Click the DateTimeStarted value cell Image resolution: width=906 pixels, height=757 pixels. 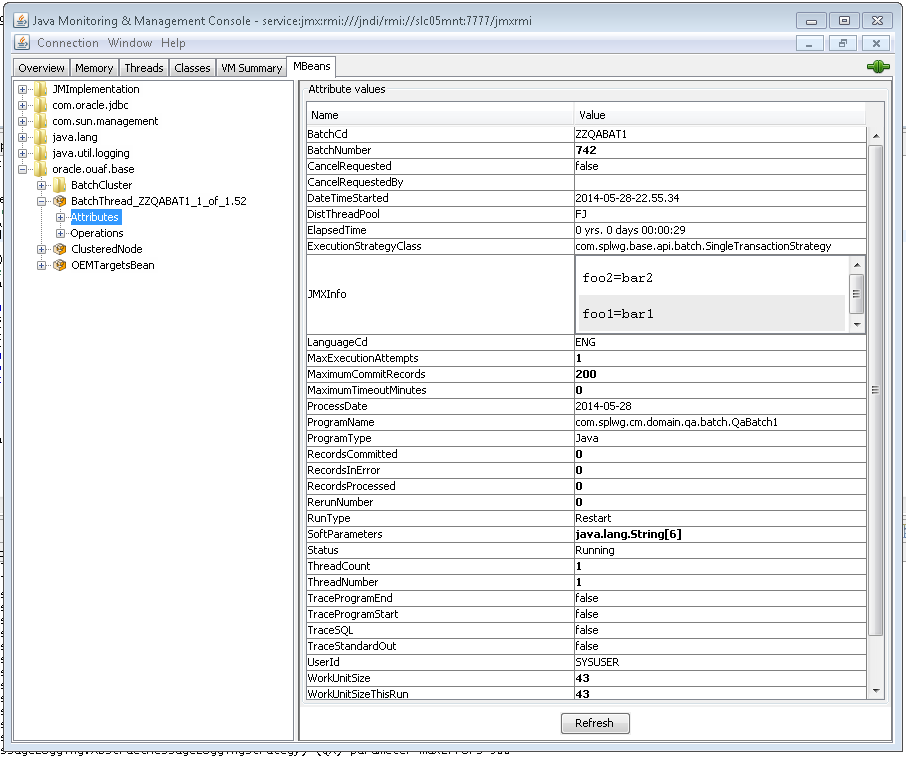point(720,198)
